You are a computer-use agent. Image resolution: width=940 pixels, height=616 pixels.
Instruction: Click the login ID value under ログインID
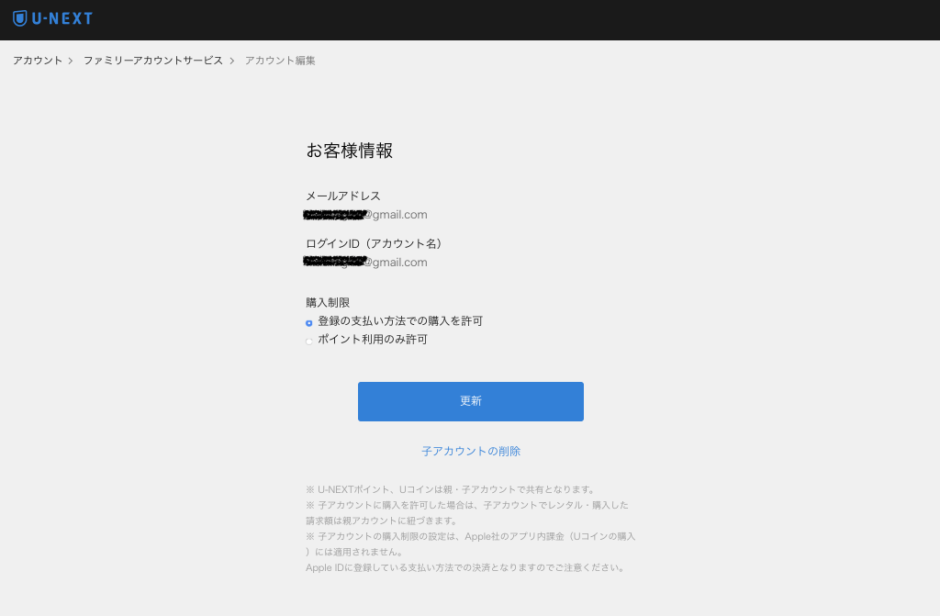(x=366, y=263)
